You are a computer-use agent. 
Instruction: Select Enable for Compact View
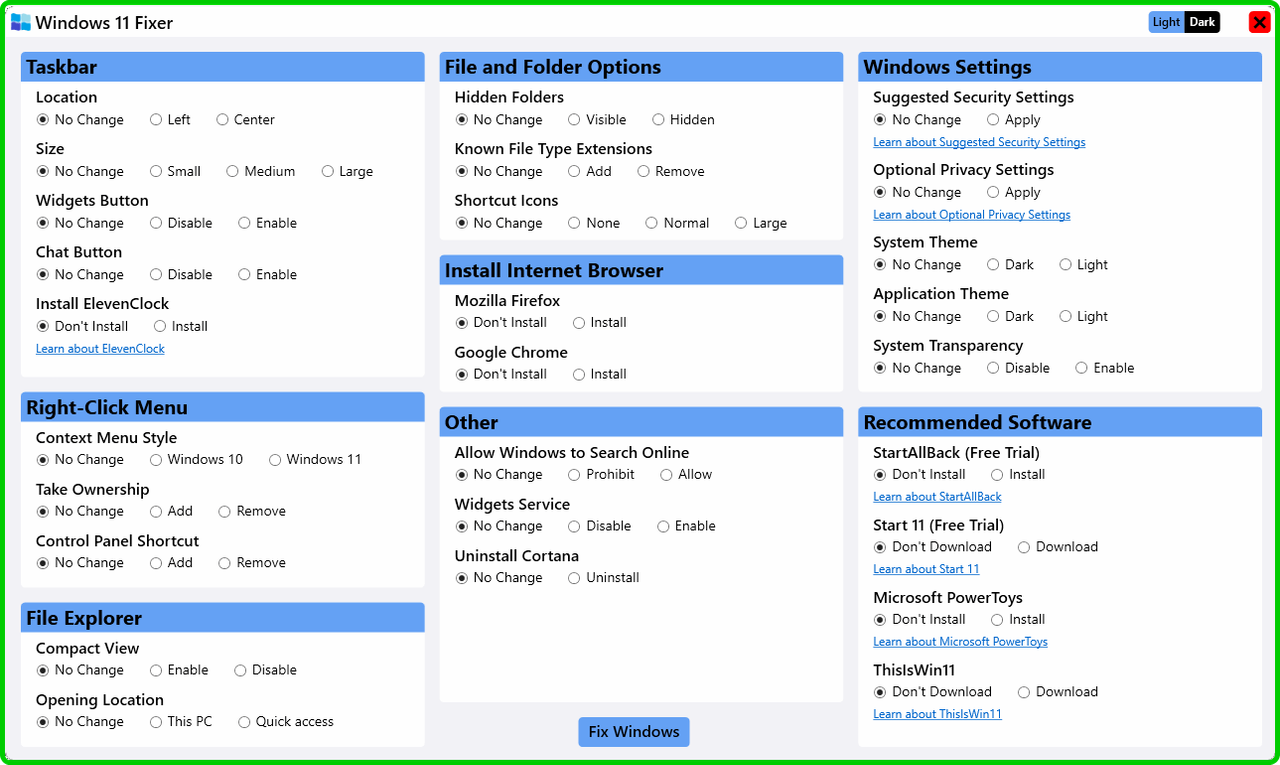(179, 671)
